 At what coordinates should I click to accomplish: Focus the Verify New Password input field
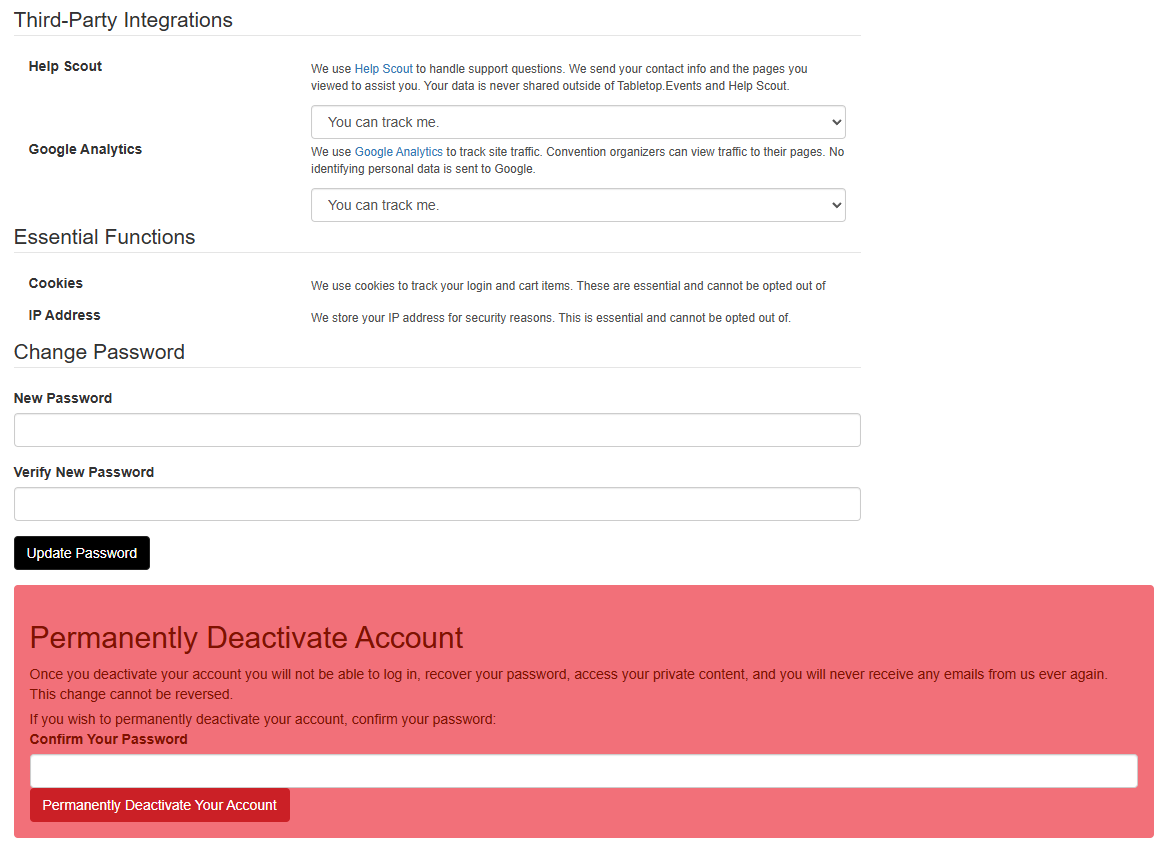coord(437,503)
